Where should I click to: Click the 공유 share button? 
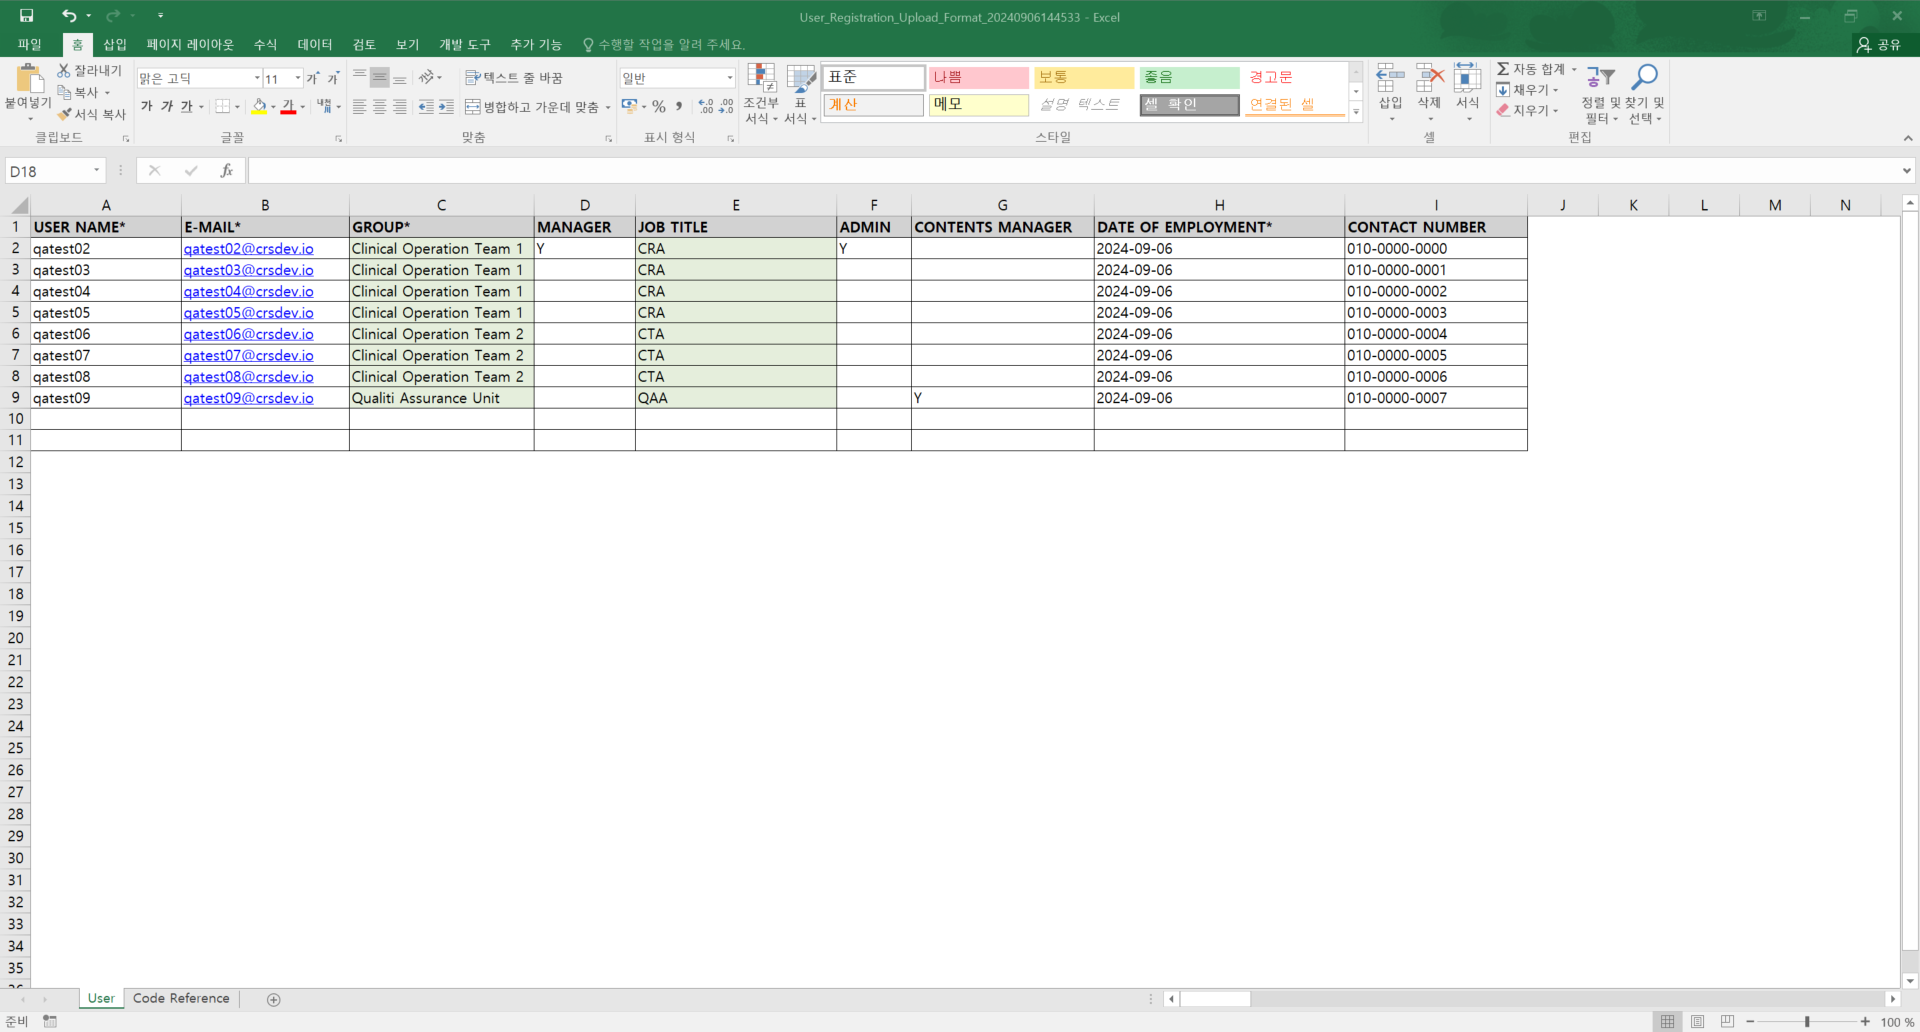click(x=1878, y=45)
